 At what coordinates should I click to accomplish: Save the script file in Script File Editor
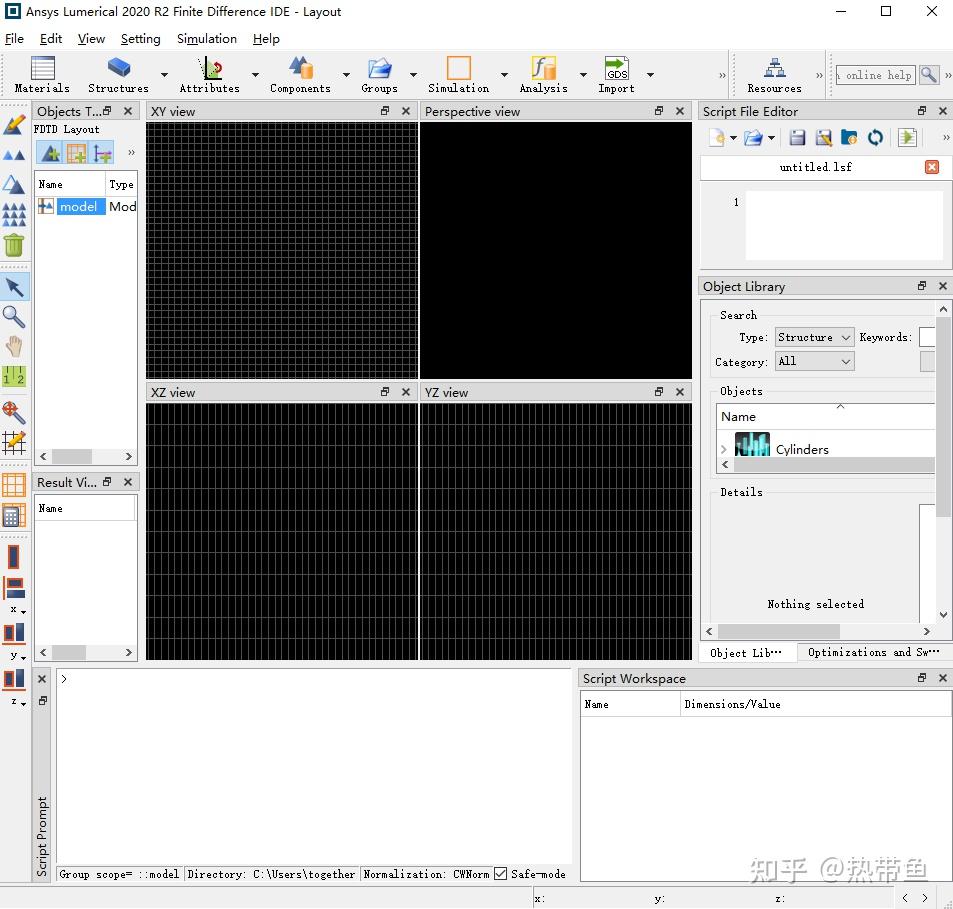coord(796,137)
